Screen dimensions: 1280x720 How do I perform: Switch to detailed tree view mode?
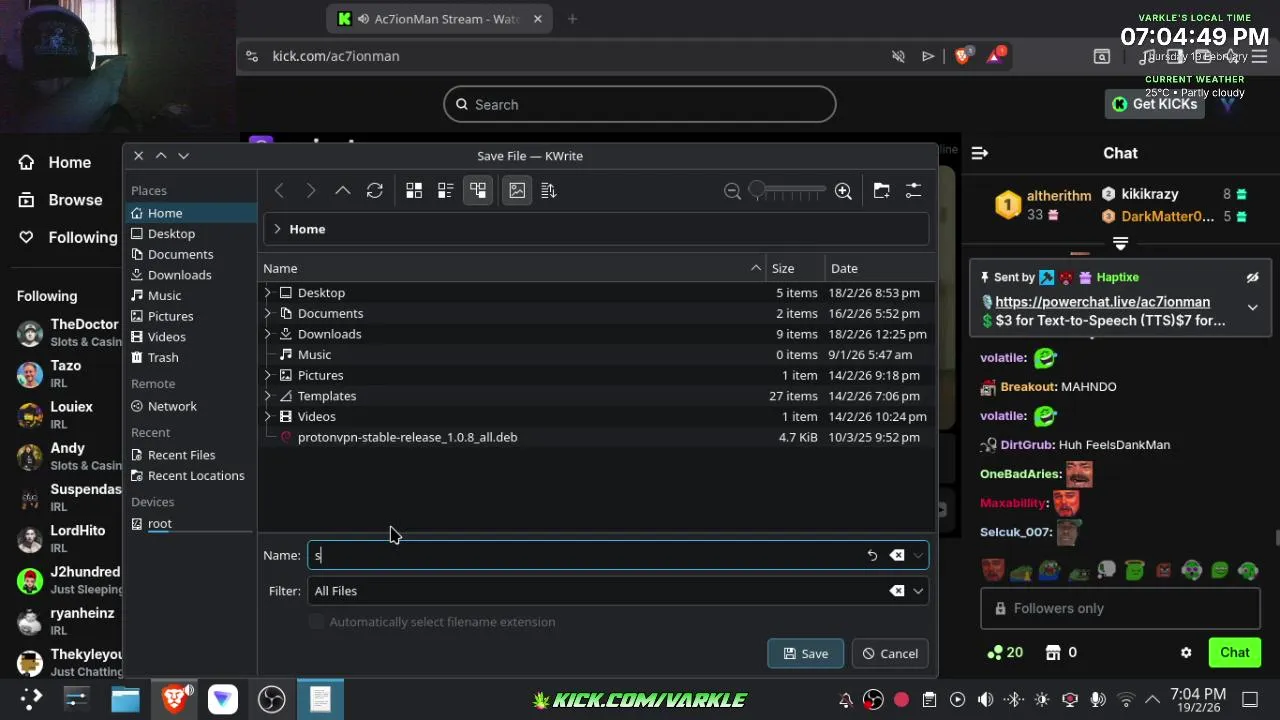tap(478, 190)
